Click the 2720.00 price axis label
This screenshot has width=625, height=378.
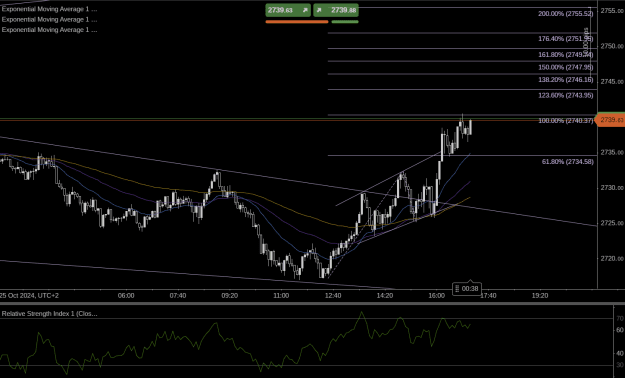click(x=612, y=258)
